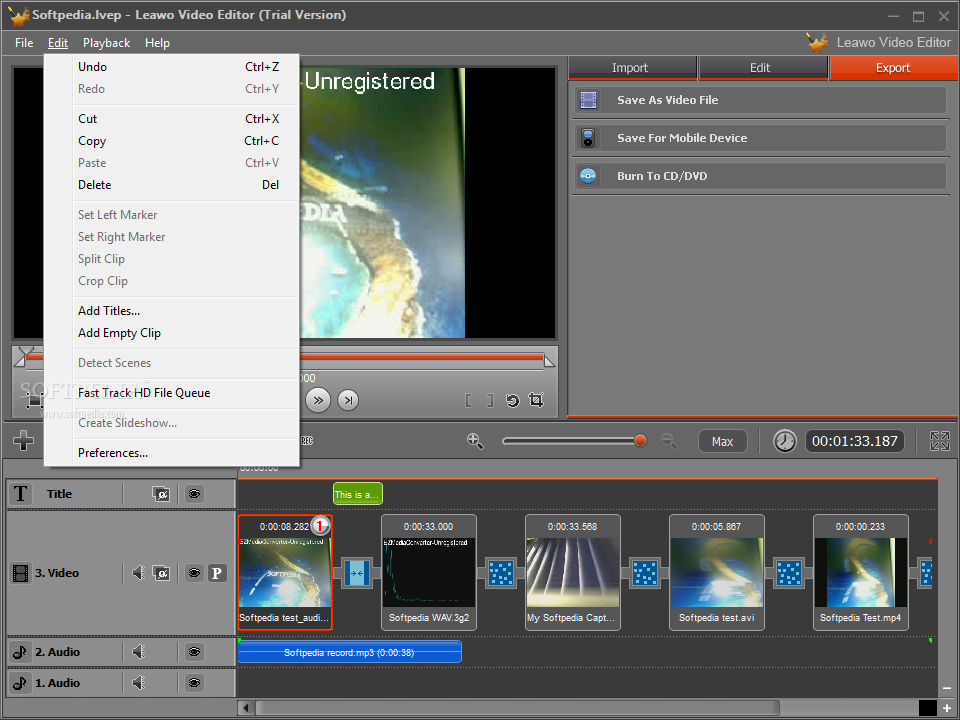The height and width of the screenshot is (720, 960).
Task: Click the Save For Mobile Device icon
Action: click(x=588, y=138)
